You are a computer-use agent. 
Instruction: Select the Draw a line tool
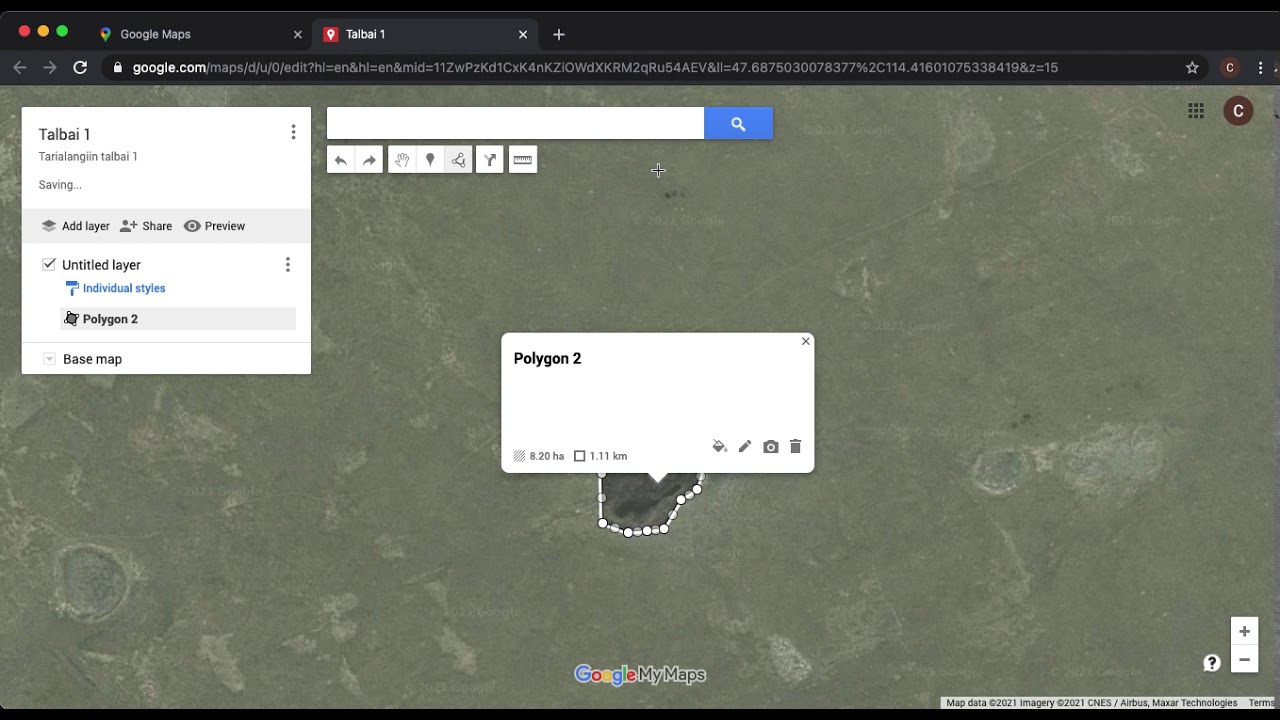pos(458,160)
